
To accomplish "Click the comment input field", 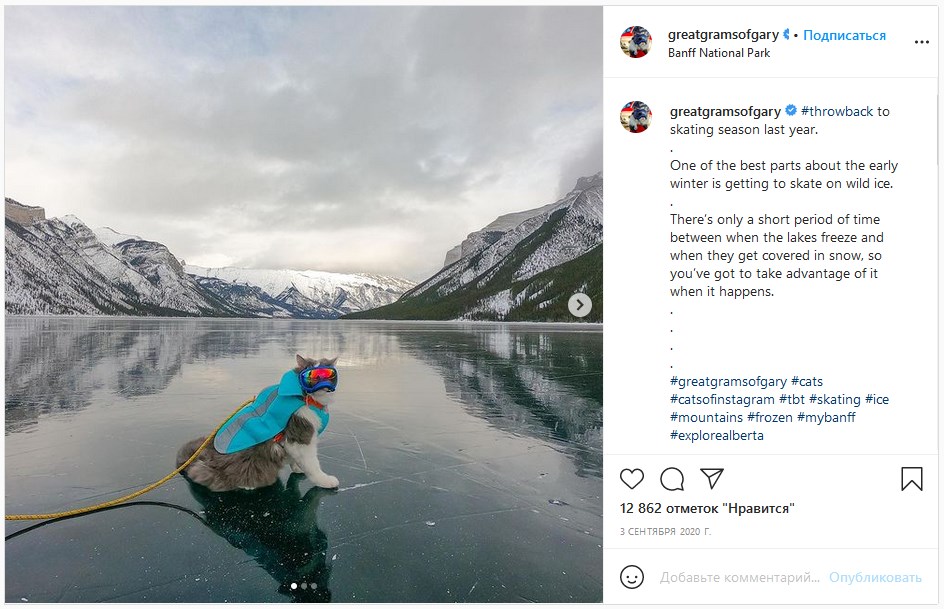I will click(739, 577).
